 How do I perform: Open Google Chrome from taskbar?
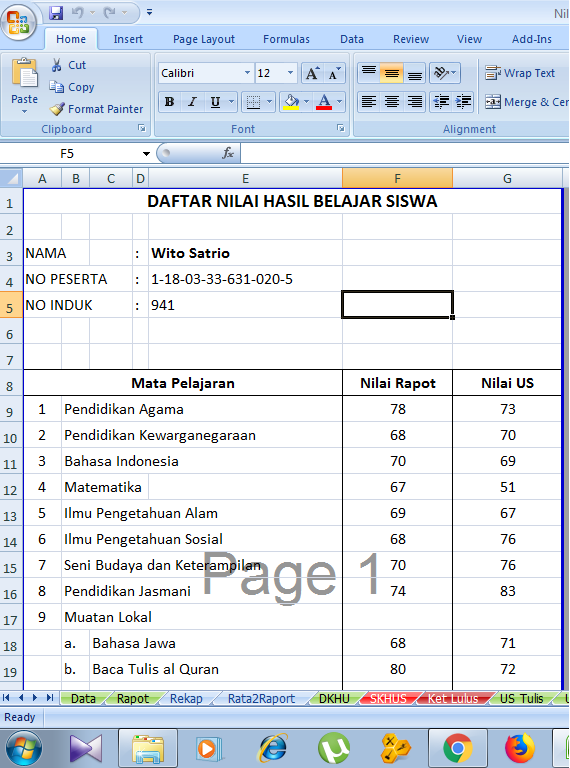click(x=457, y=748)
